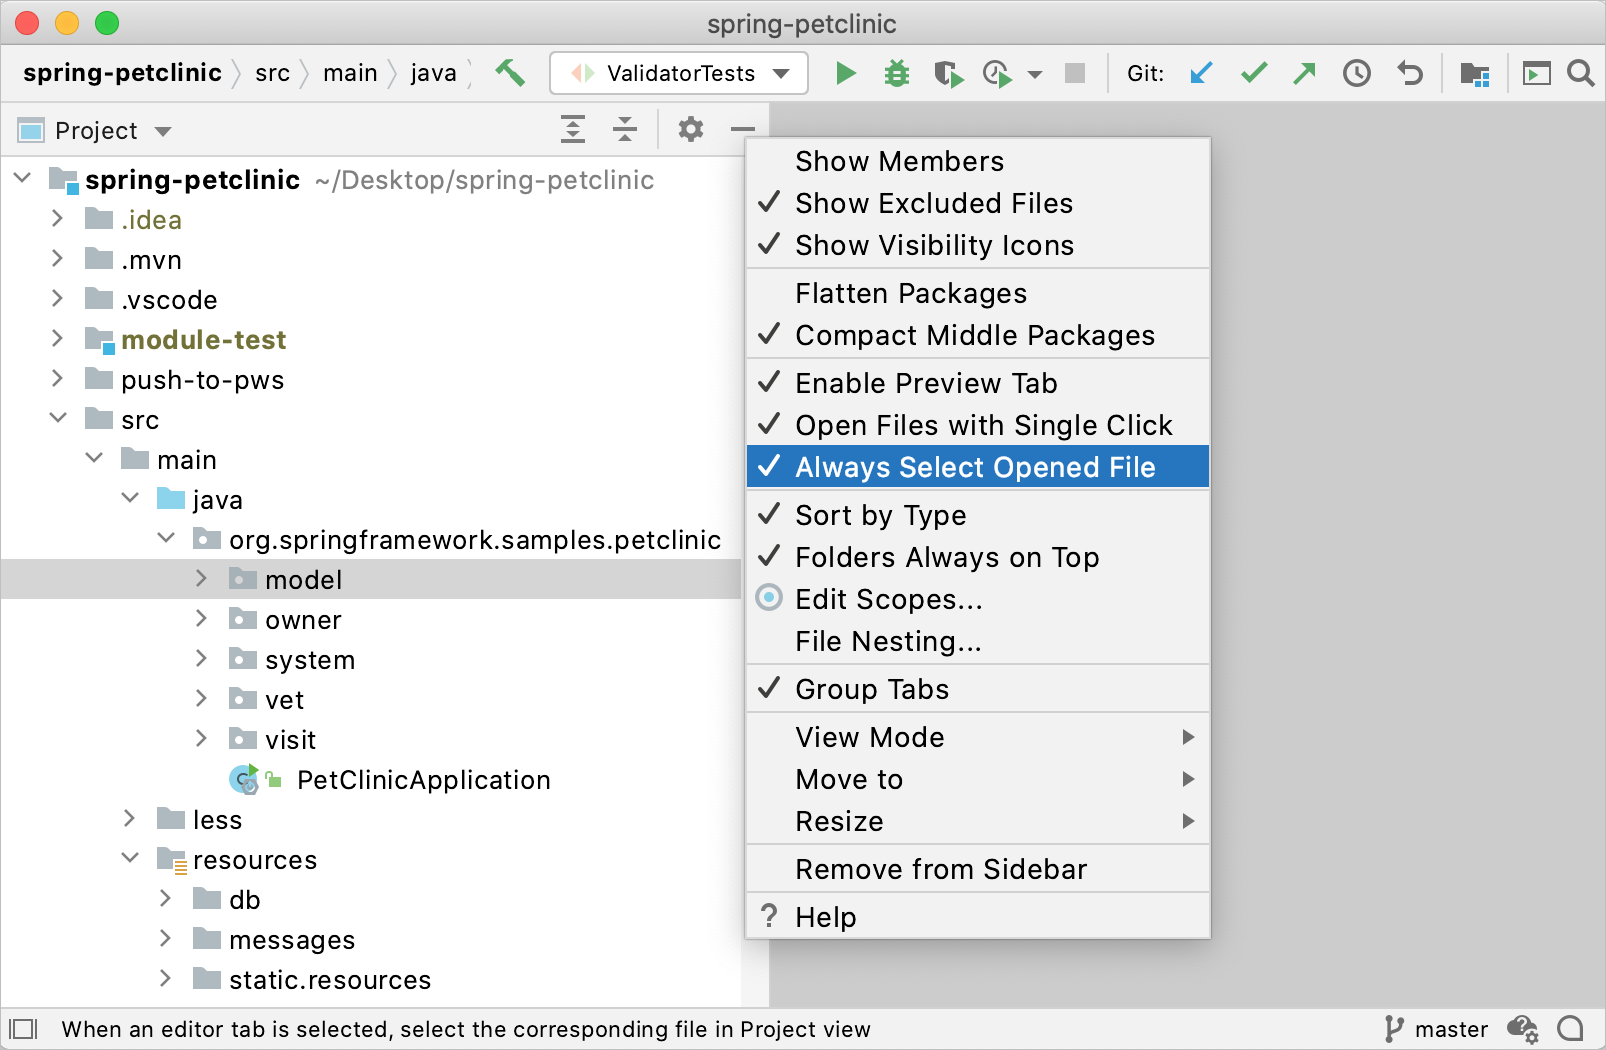
Task: Toggle Show Members option
Action: pyautogui.click(x=978, y=161)
